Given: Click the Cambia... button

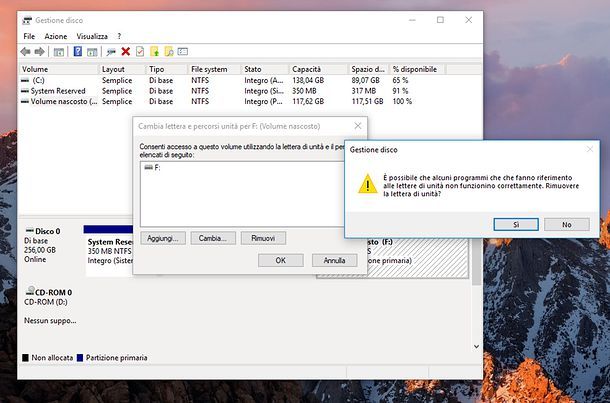Looking at the screenshot, I should [213, 238].
